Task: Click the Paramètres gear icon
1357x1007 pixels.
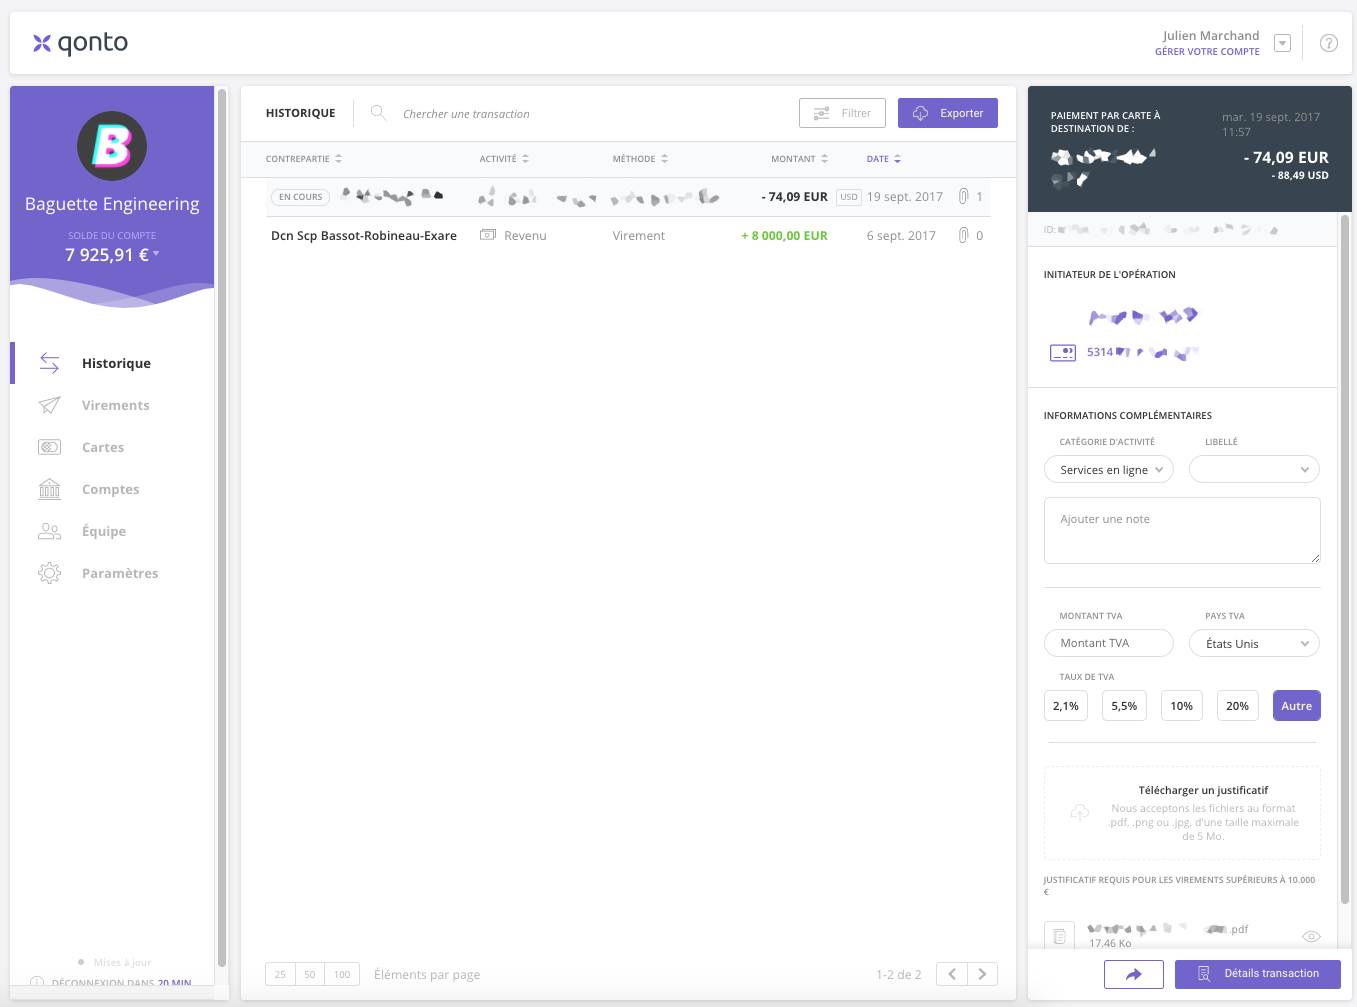Action: point(49,573)
